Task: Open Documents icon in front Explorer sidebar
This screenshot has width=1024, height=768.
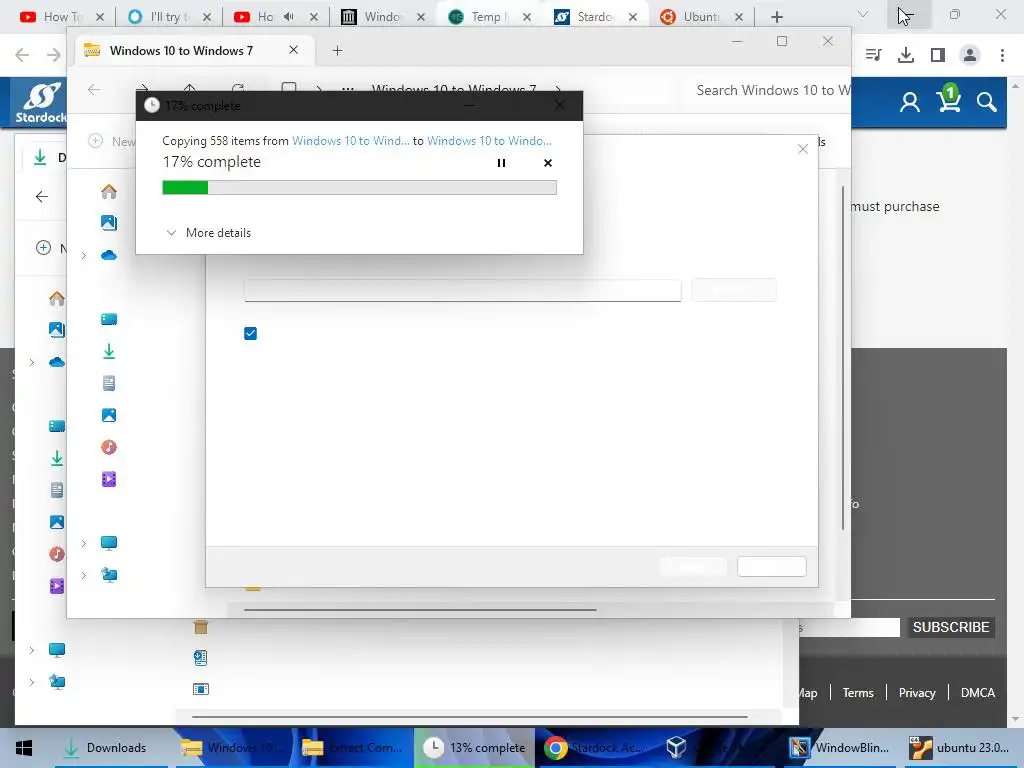Action: coord(109,383)
